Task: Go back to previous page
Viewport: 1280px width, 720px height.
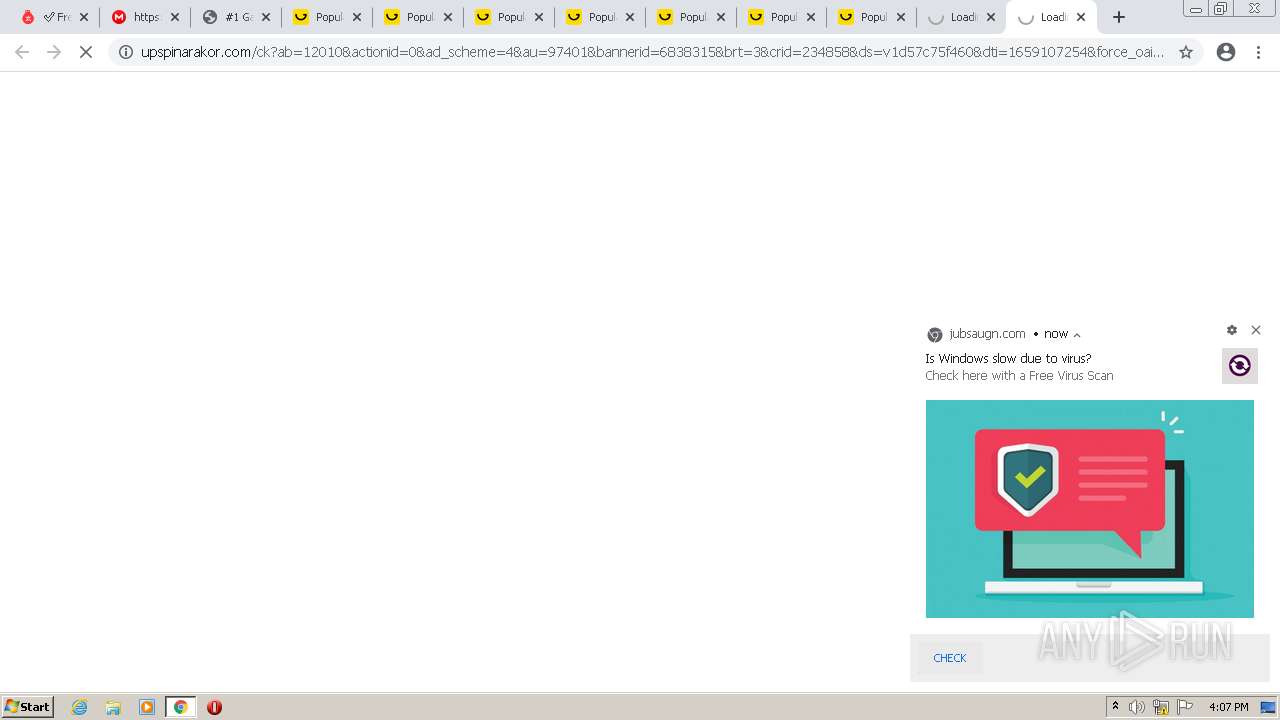Action: (x=22, y=52)
